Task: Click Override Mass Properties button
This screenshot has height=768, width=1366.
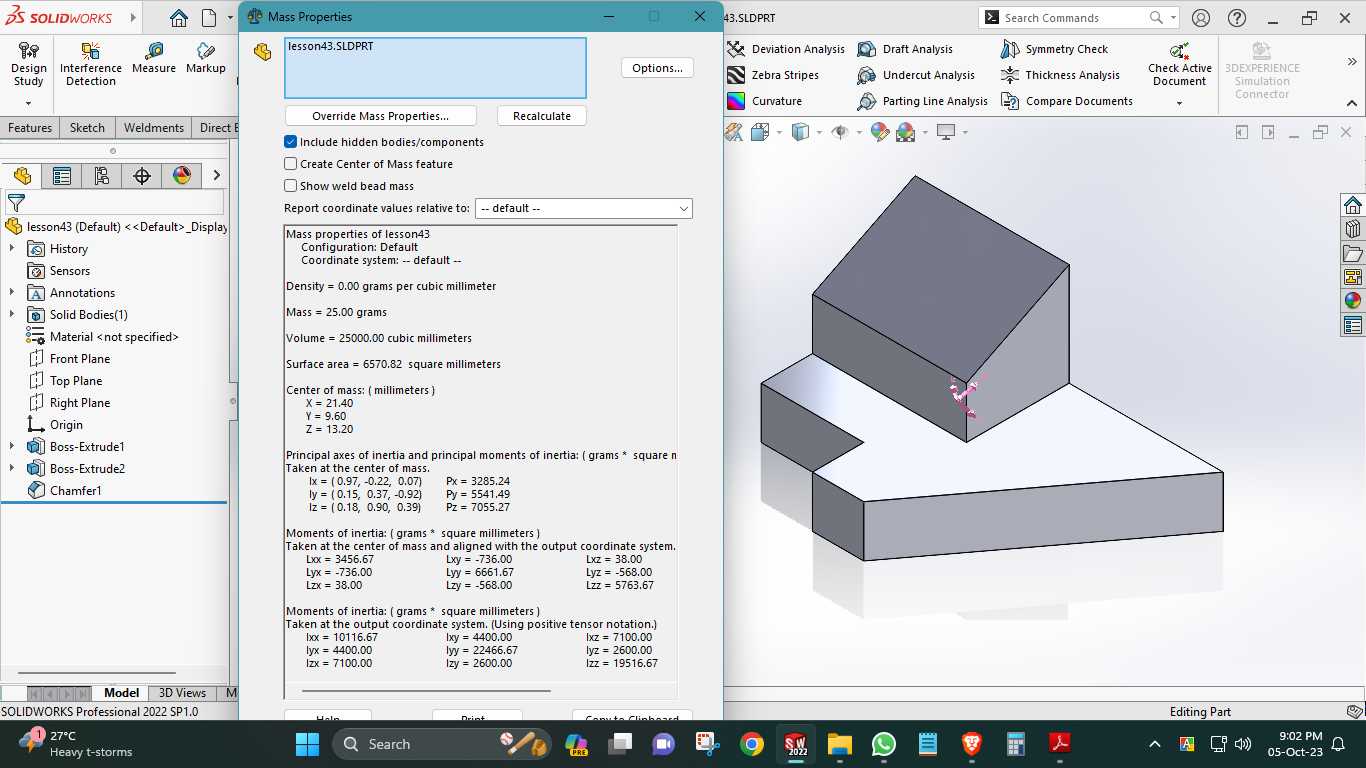Action: click(380, 116)
